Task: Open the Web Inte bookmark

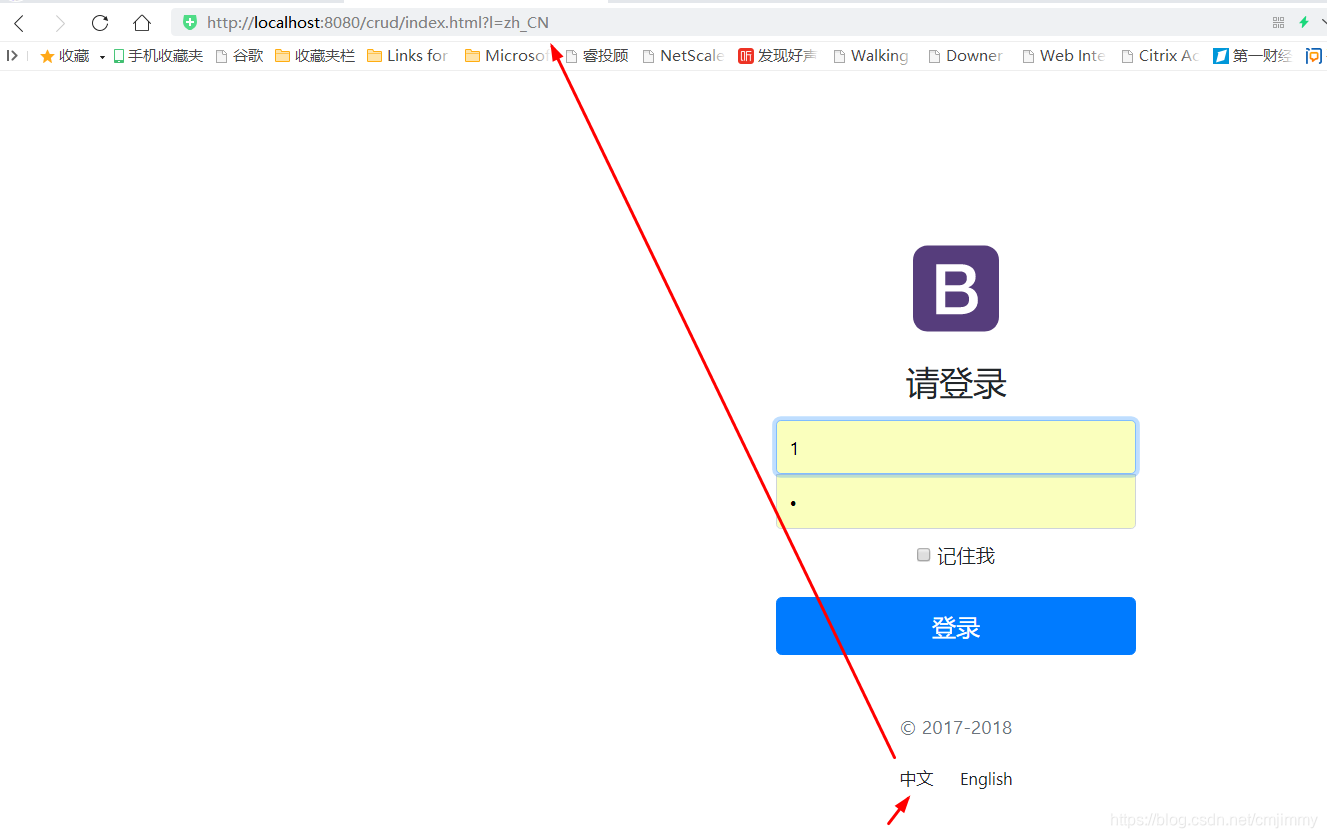Action: 1063,56
